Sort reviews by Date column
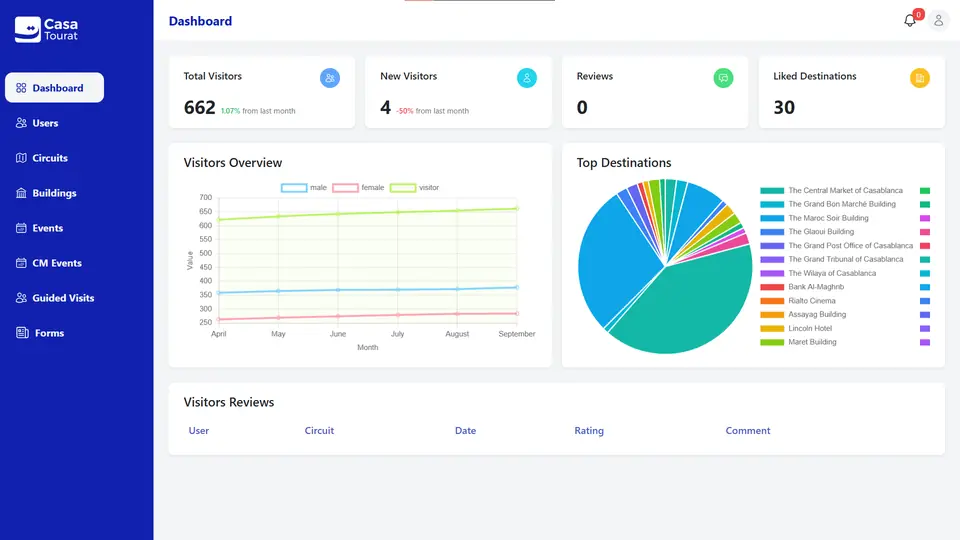The height and width of the screenshot is (540, 960). point(465,430)
